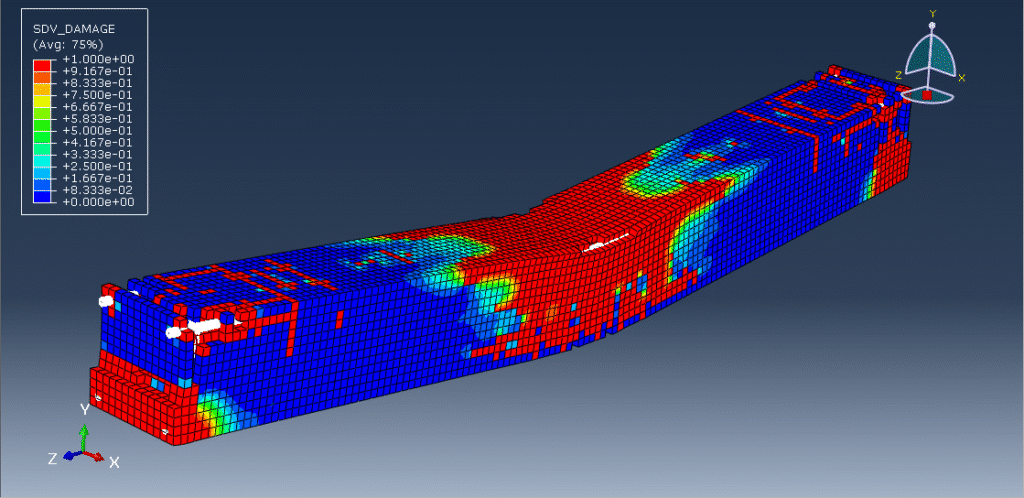Select the +5.833e-01 legend value
1024x498 pixels.
[x=98, y=119]
